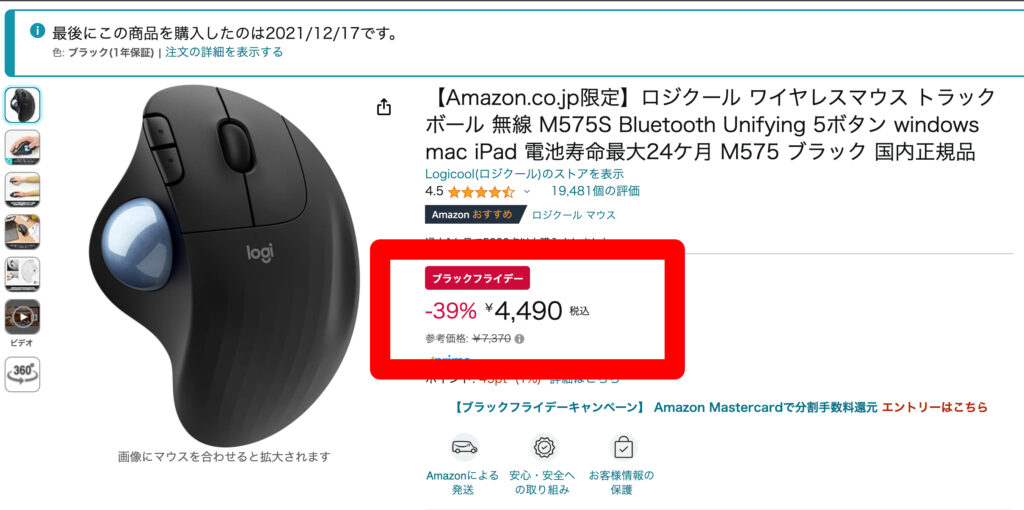Play the ビデオ thumbnail
The height and width of the screenshot is (510, 1024).
[x=22, y=317]
